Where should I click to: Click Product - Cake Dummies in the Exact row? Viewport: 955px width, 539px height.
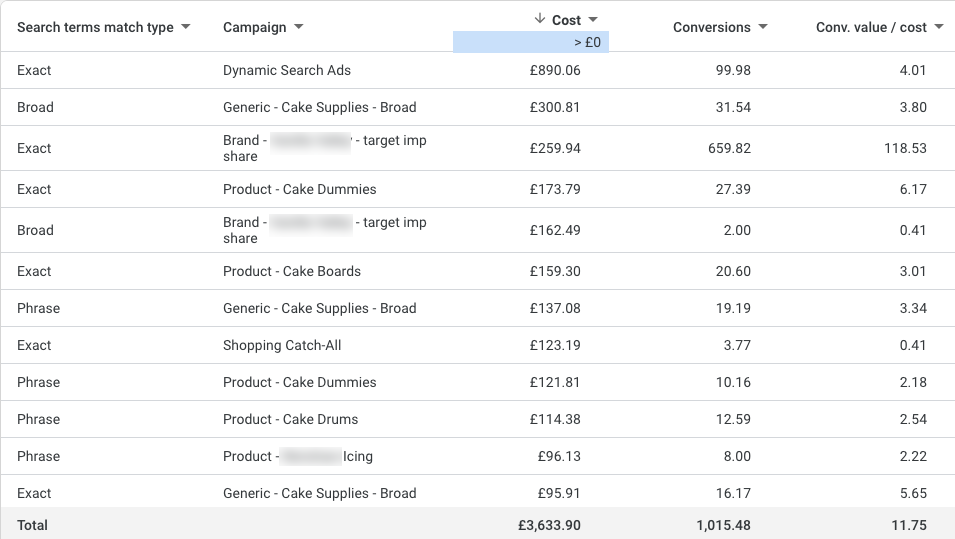tap(299, 189)
